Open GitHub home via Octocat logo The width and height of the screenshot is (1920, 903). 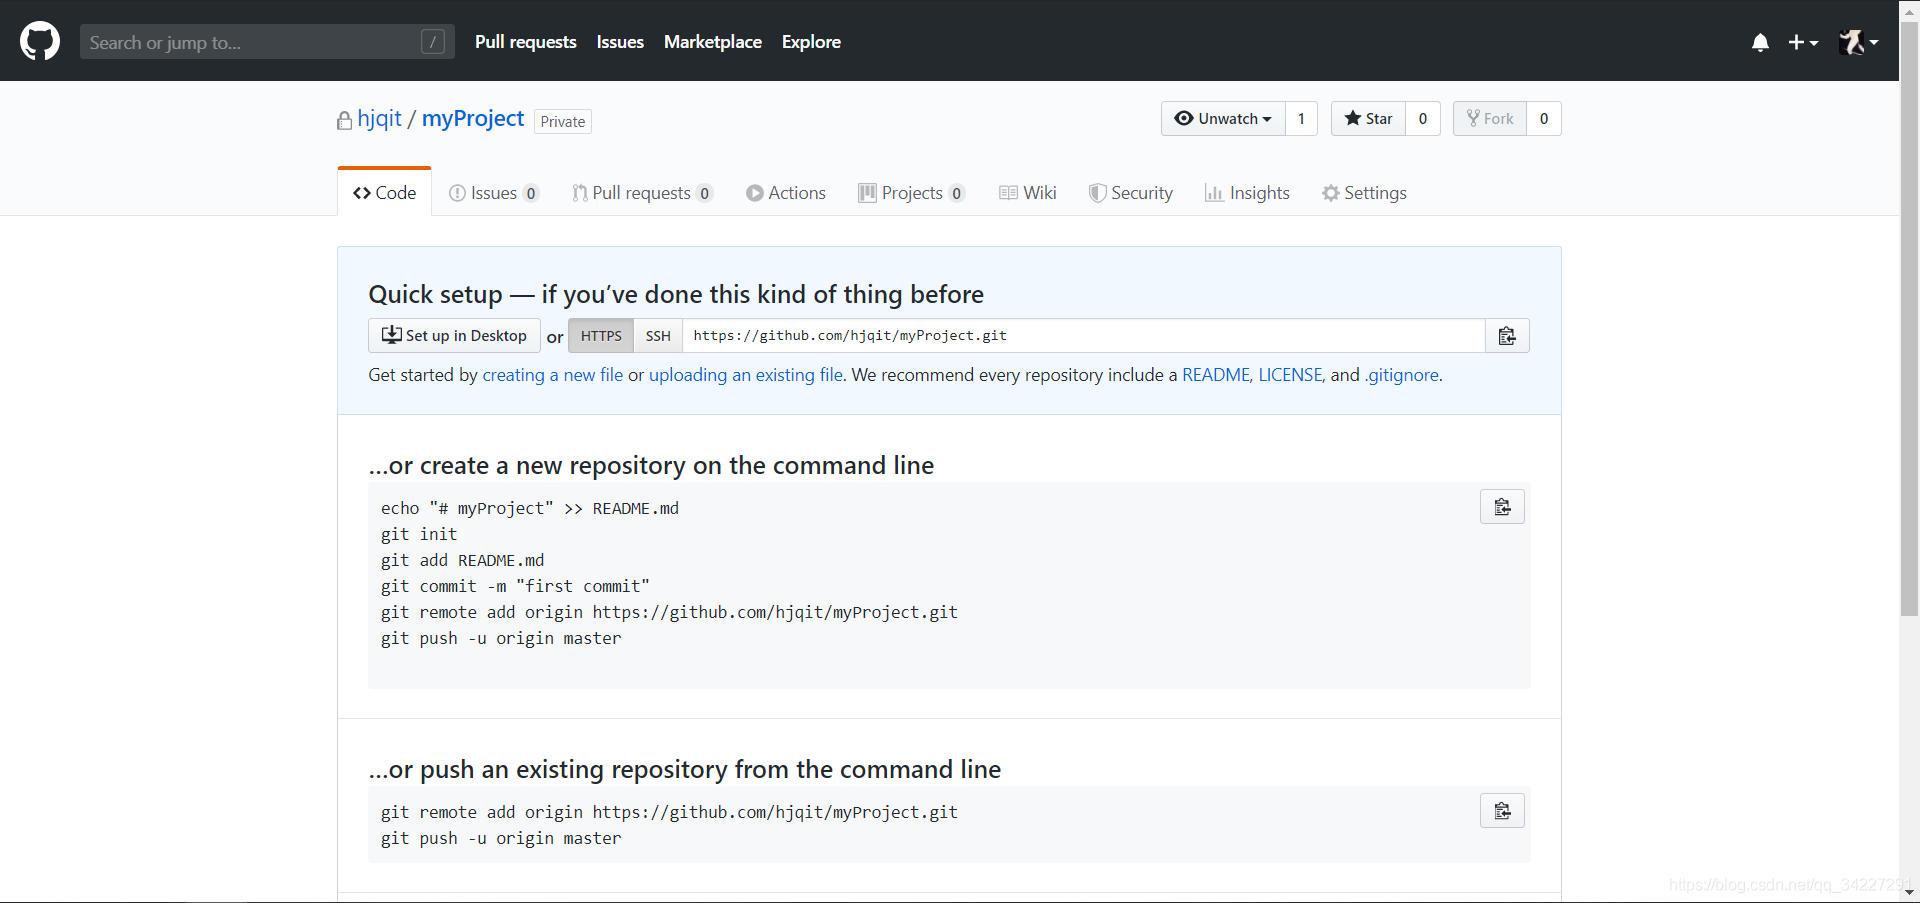point(40,41)
